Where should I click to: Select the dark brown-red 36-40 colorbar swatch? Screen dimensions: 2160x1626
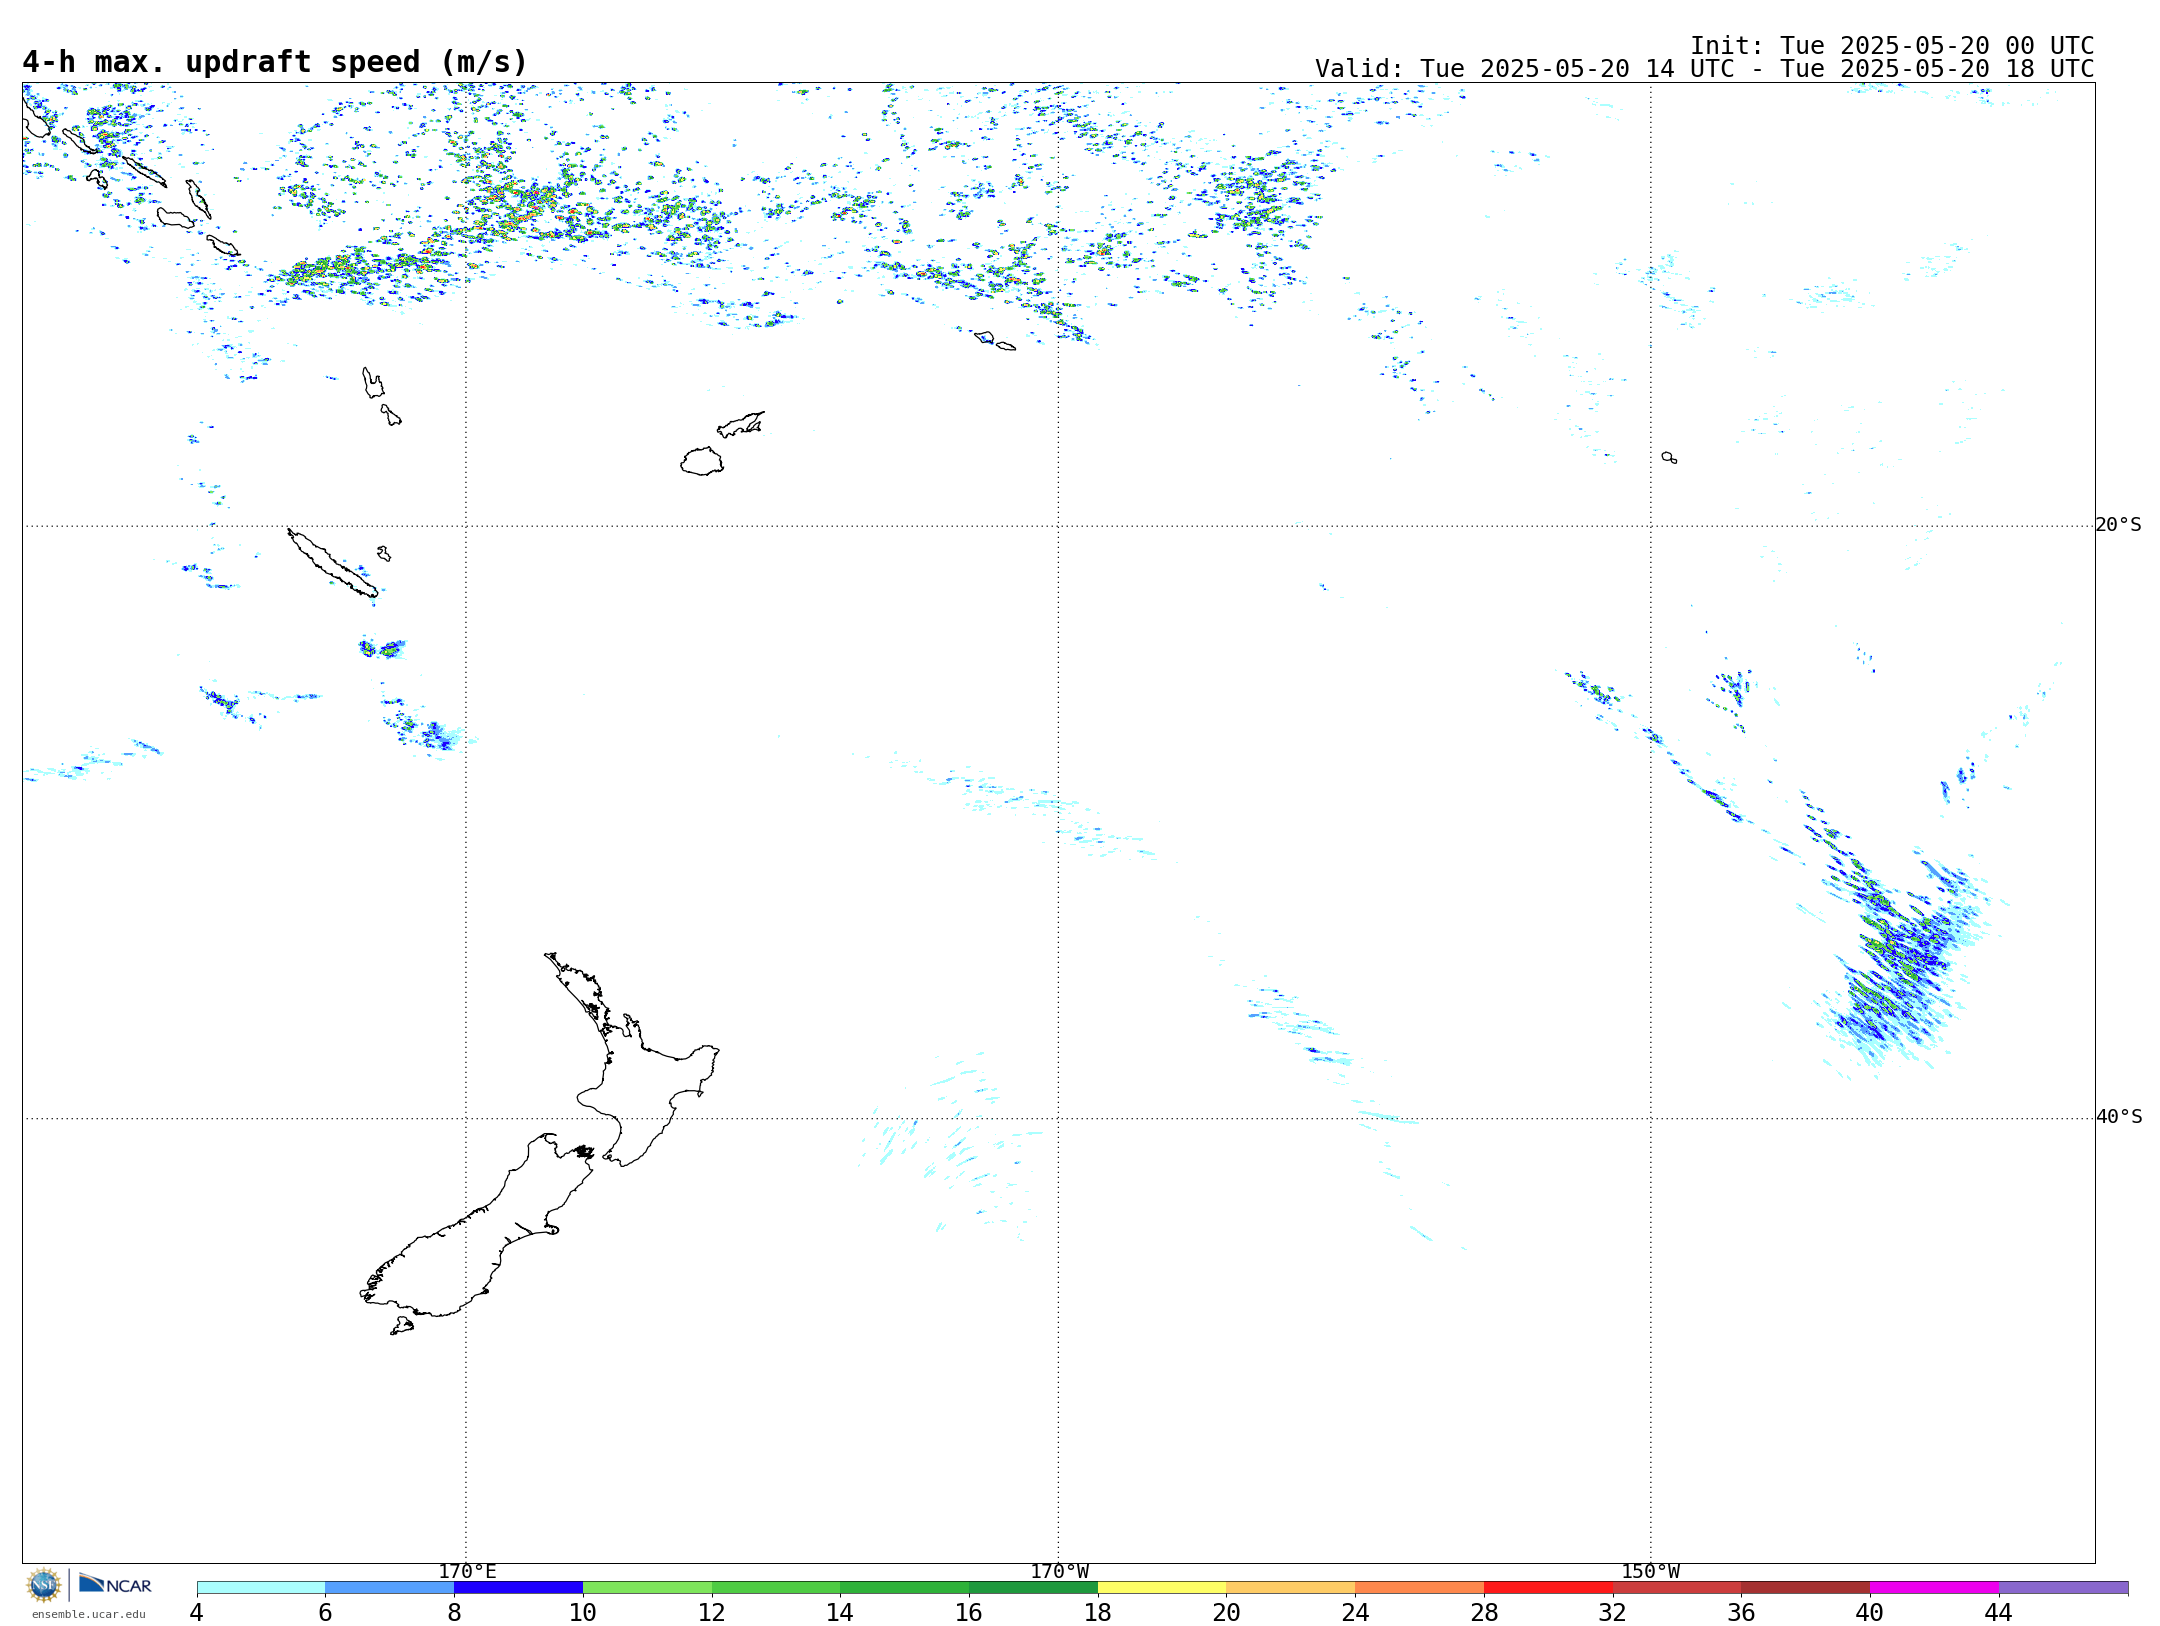click(x=1806, y=1588)
